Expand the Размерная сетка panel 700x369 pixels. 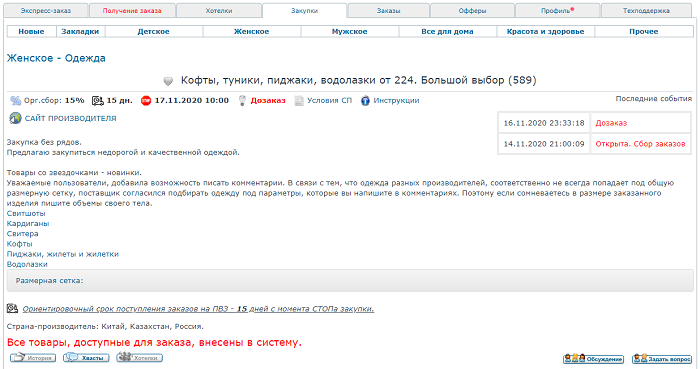pos(350,281)
